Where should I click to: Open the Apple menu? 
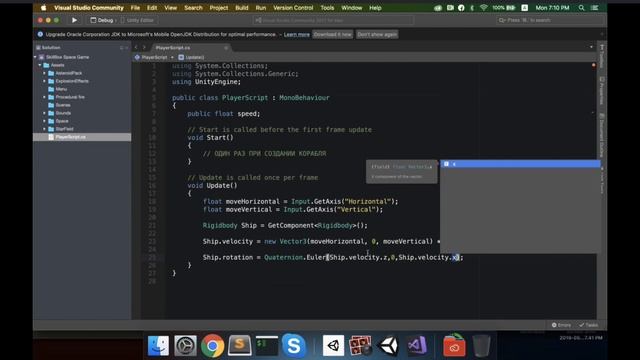click(x=44, y=8)
